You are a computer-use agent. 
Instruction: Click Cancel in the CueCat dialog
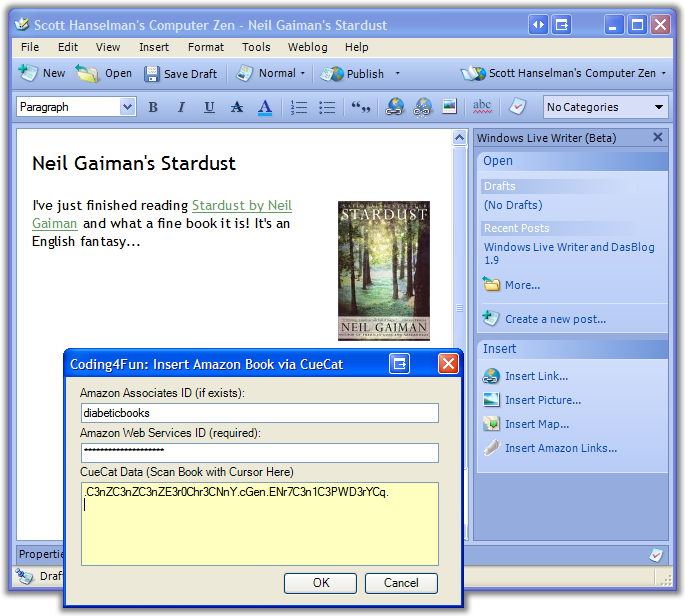click(x=401, y=583)
